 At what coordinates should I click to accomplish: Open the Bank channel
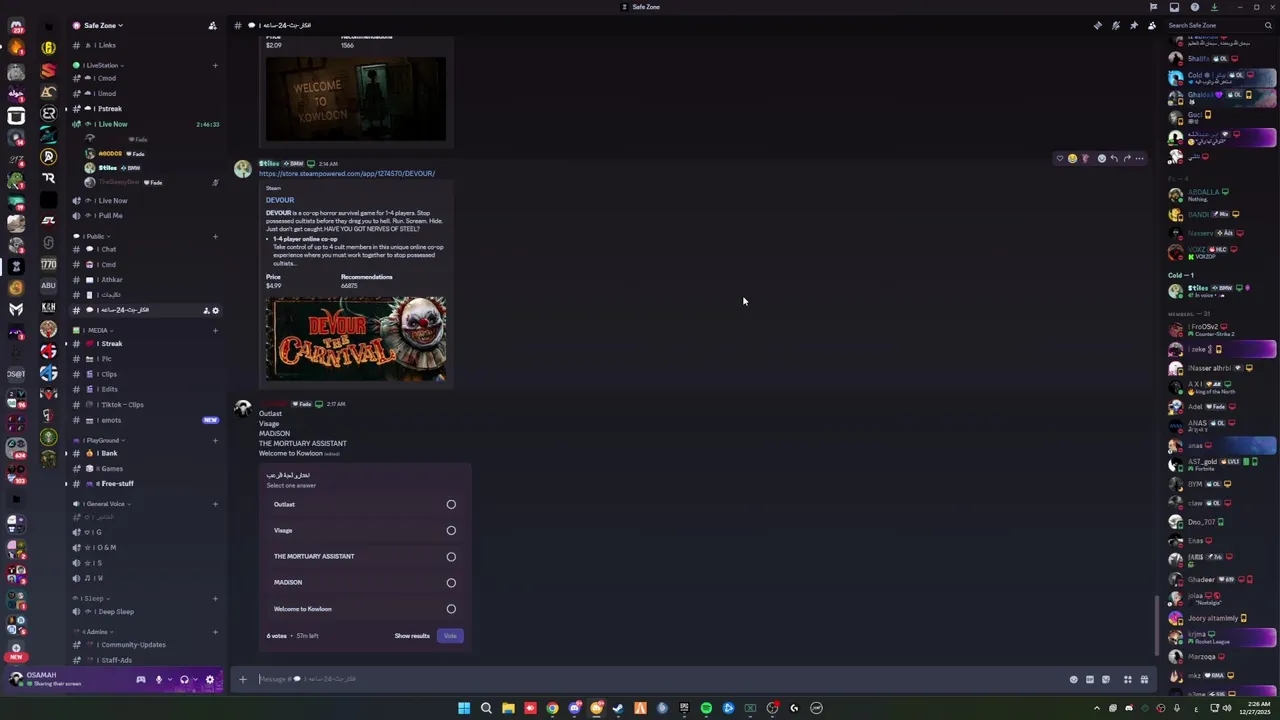pos(146,453)
